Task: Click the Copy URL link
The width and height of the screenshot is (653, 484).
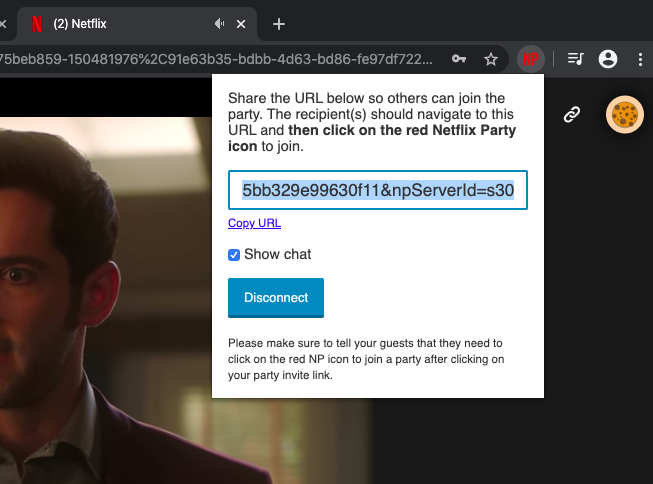Action: pos(254,223)
